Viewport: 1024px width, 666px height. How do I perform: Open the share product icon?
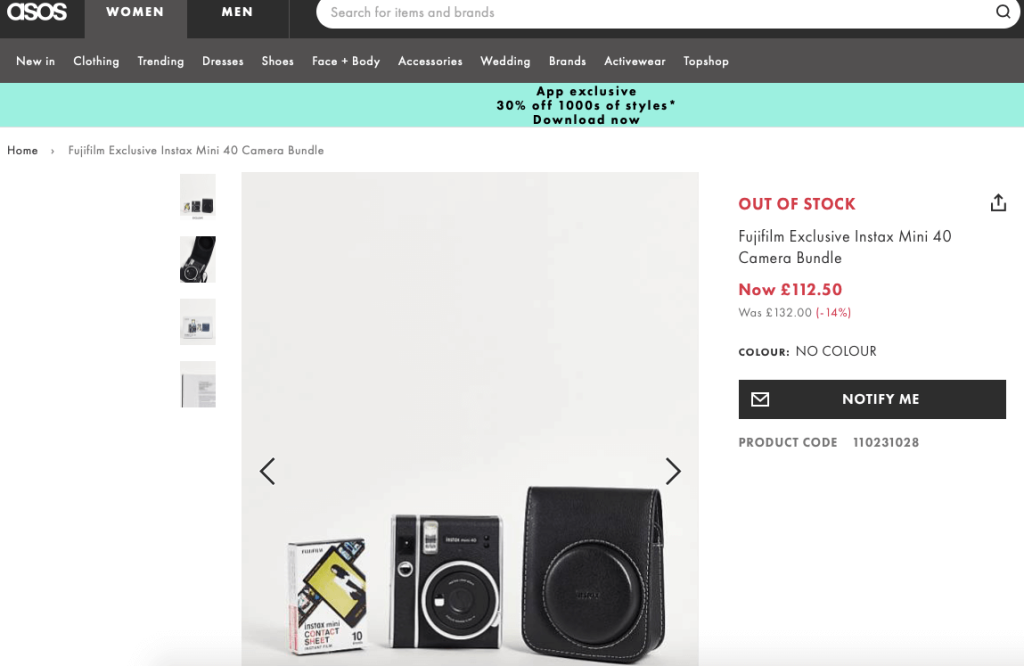[x=998, y=202]
